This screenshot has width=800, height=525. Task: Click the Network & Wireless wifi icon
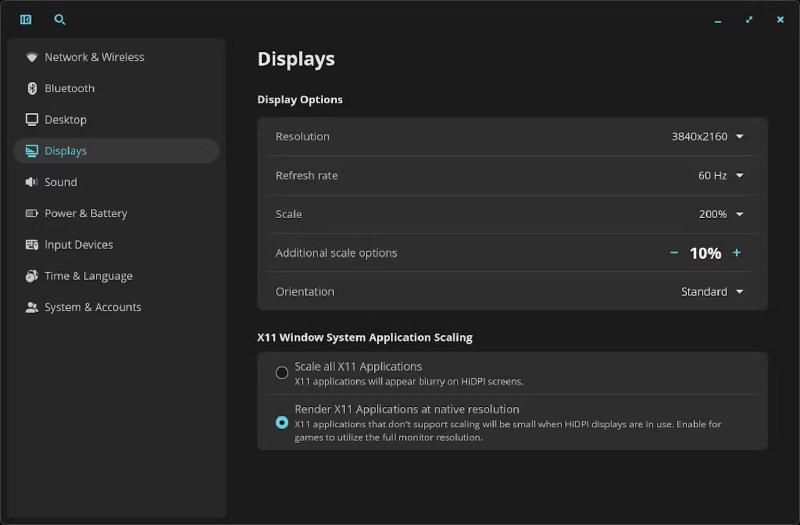coord(32,57)
